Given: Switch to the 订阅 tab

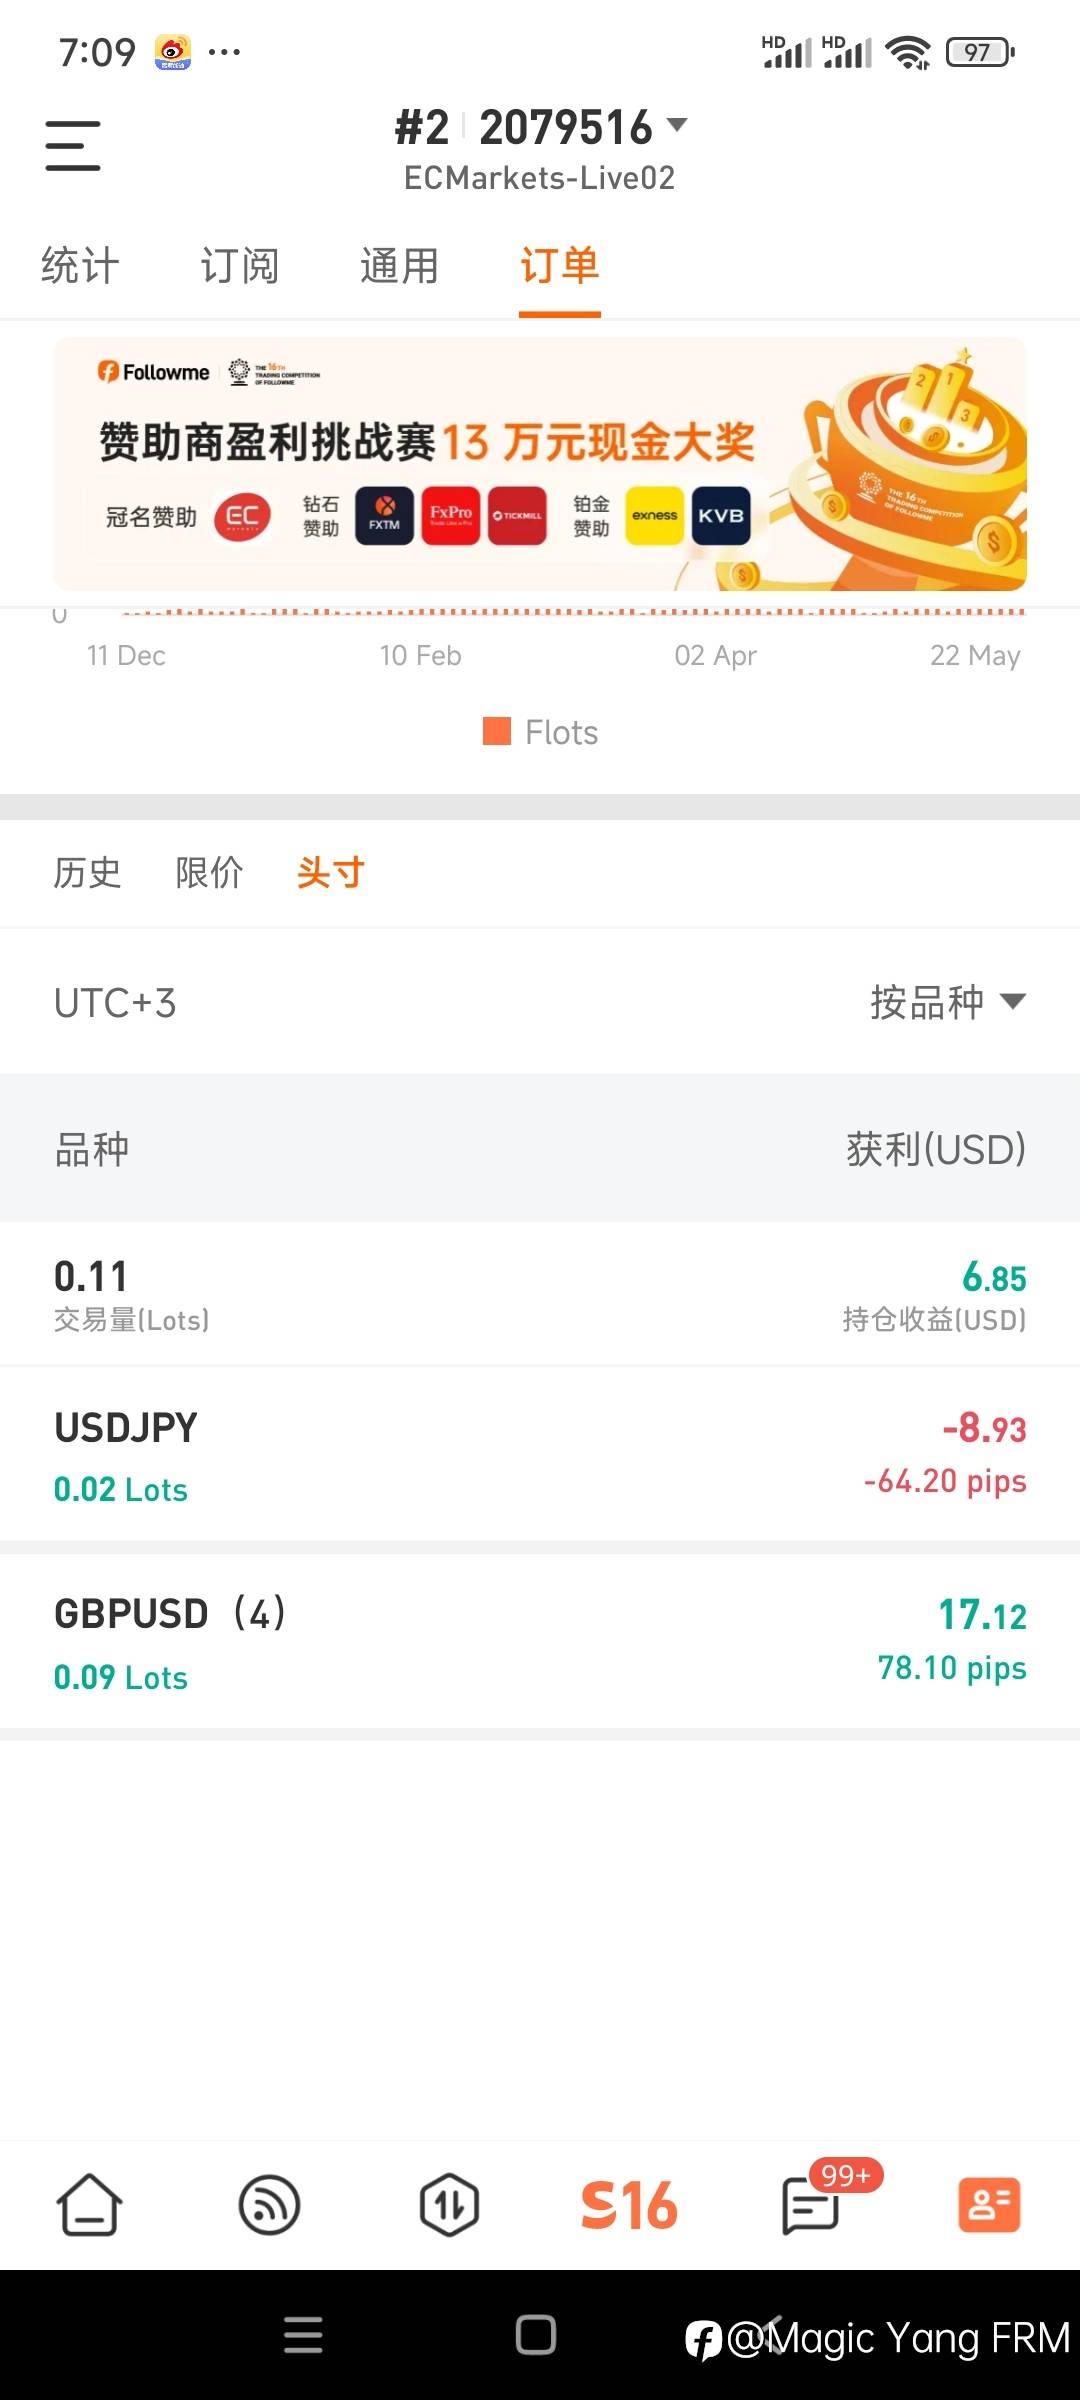Looking at the screenshot, I should tap(240, 266).
